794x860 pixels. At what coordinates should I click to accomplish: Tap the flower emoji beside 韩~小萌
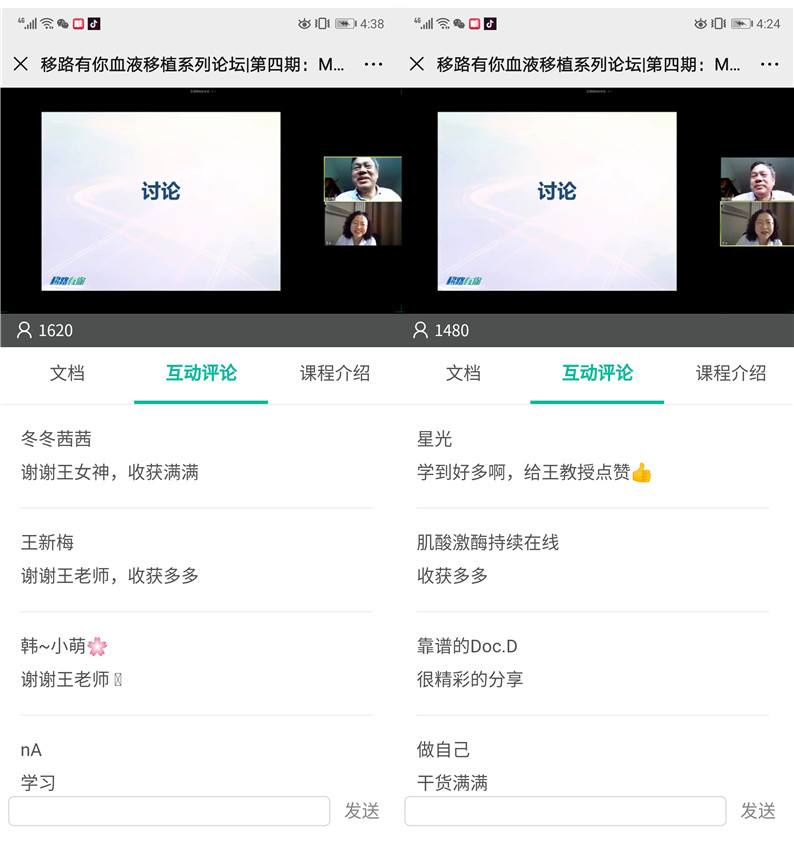pyautogui.click(x=97, y=646)
